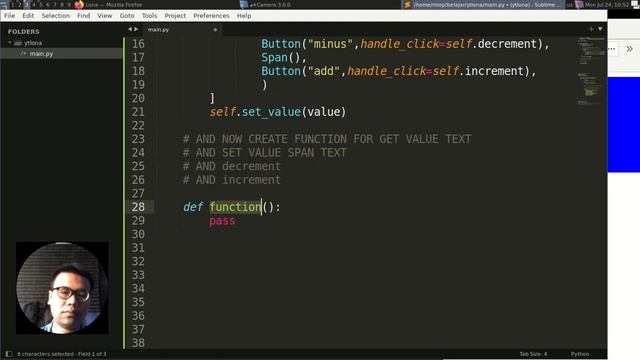Click Firefox toolbar overflow chevron
Screen dimensions: 640x360
(x=629, y=49)
